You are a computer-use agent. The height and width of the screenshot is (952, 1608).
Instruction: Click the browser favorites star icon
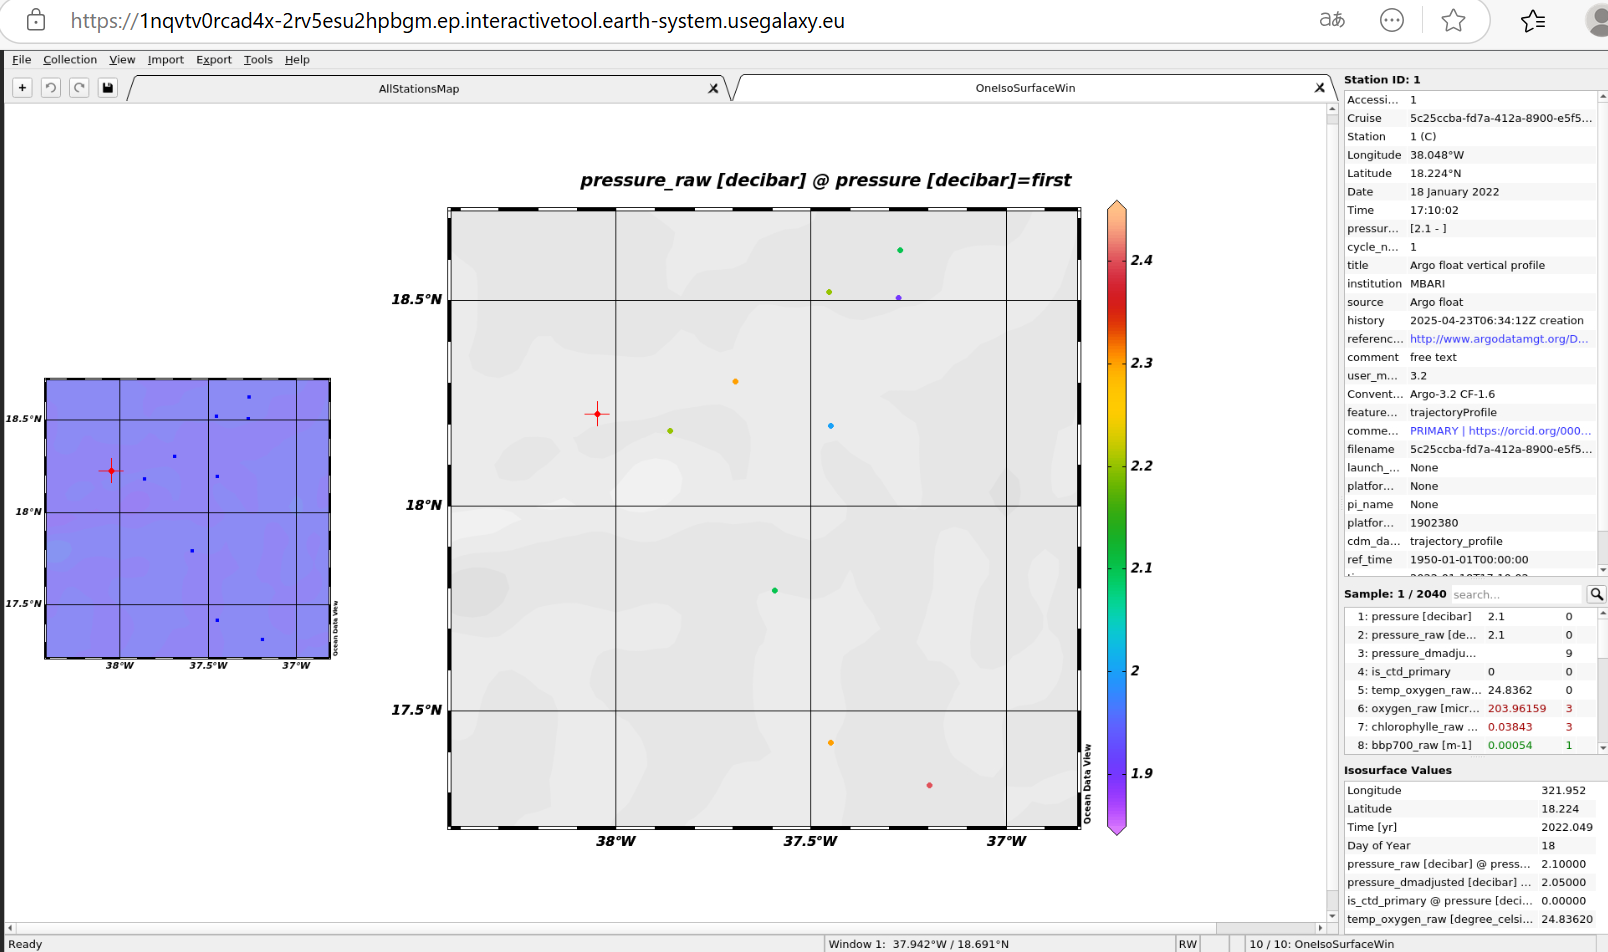[1454, 19]
